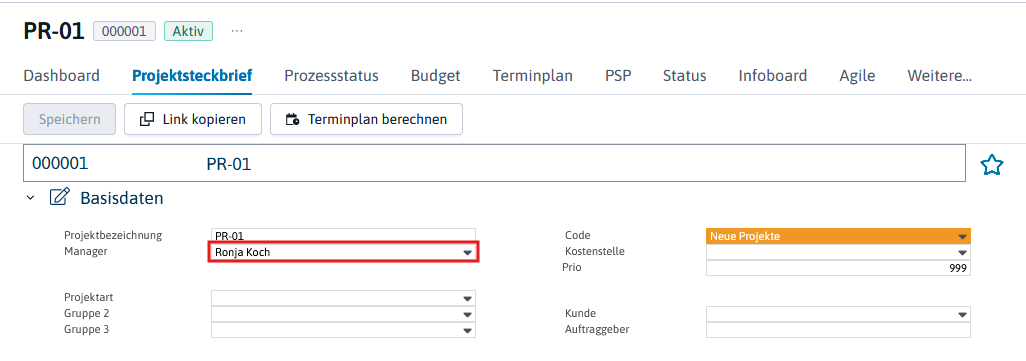Expand the Kostenstelle dropdown

tap(838, 252)
